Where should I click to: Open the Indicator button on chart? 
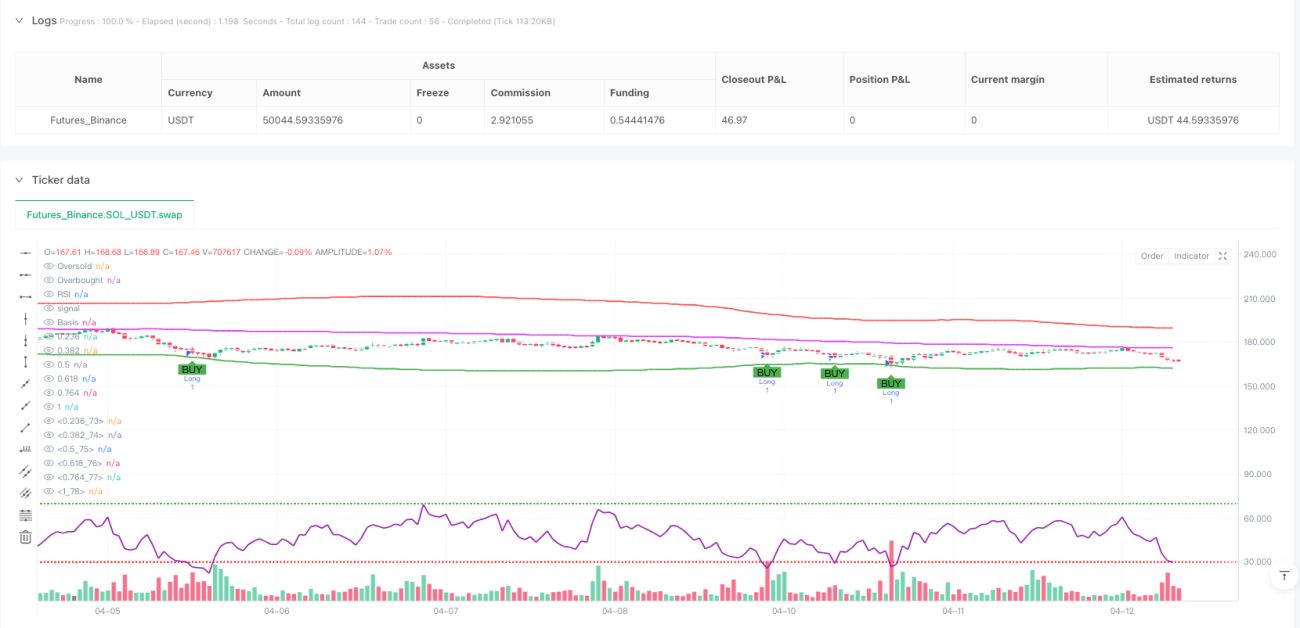pyautogui.click(x=1191, y=256)
